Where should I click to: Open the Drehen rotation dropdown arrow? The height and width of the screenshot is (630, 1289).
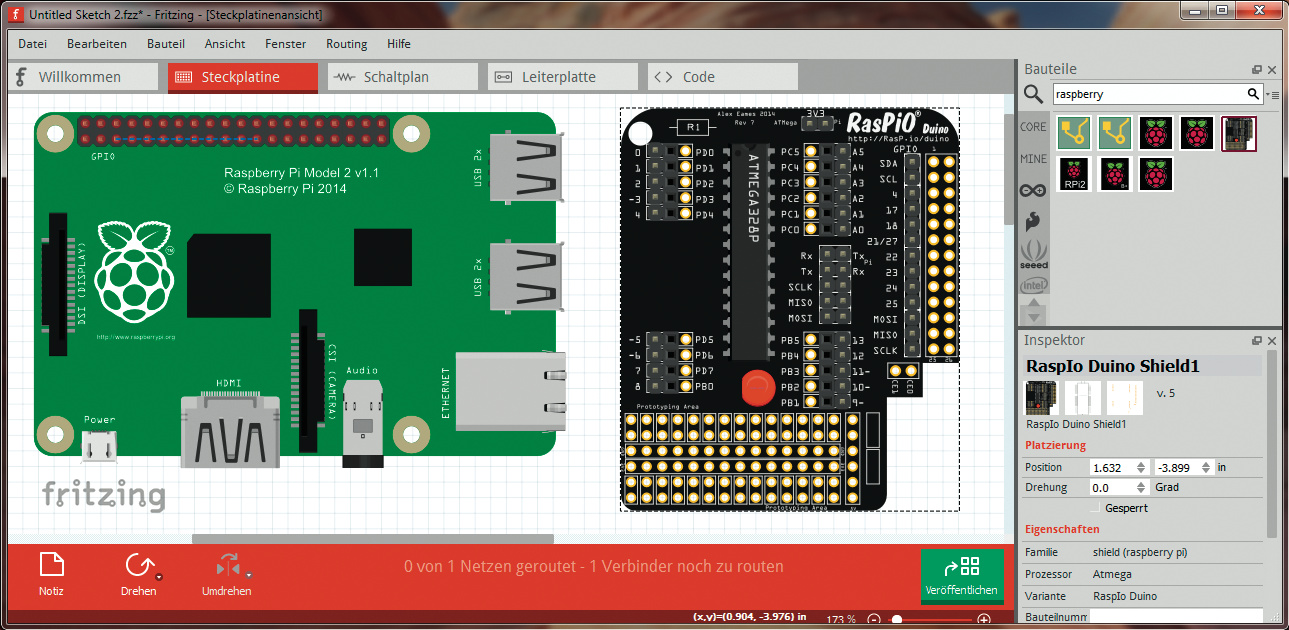[159, 576]
